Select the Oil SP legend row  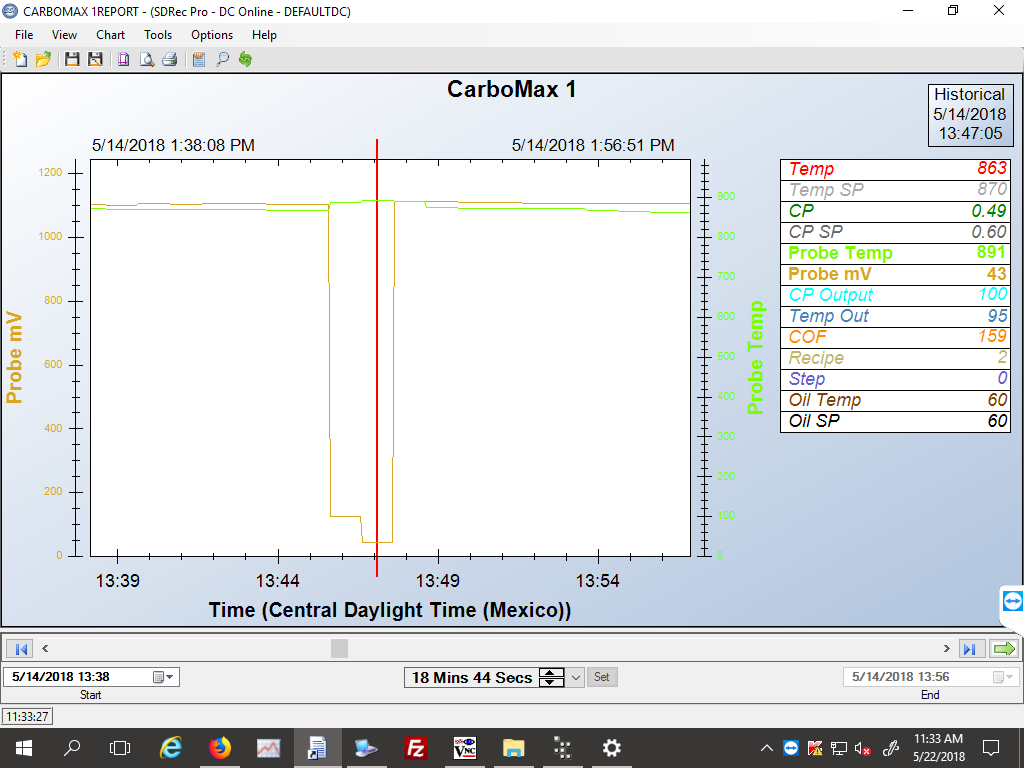(895, 421)
